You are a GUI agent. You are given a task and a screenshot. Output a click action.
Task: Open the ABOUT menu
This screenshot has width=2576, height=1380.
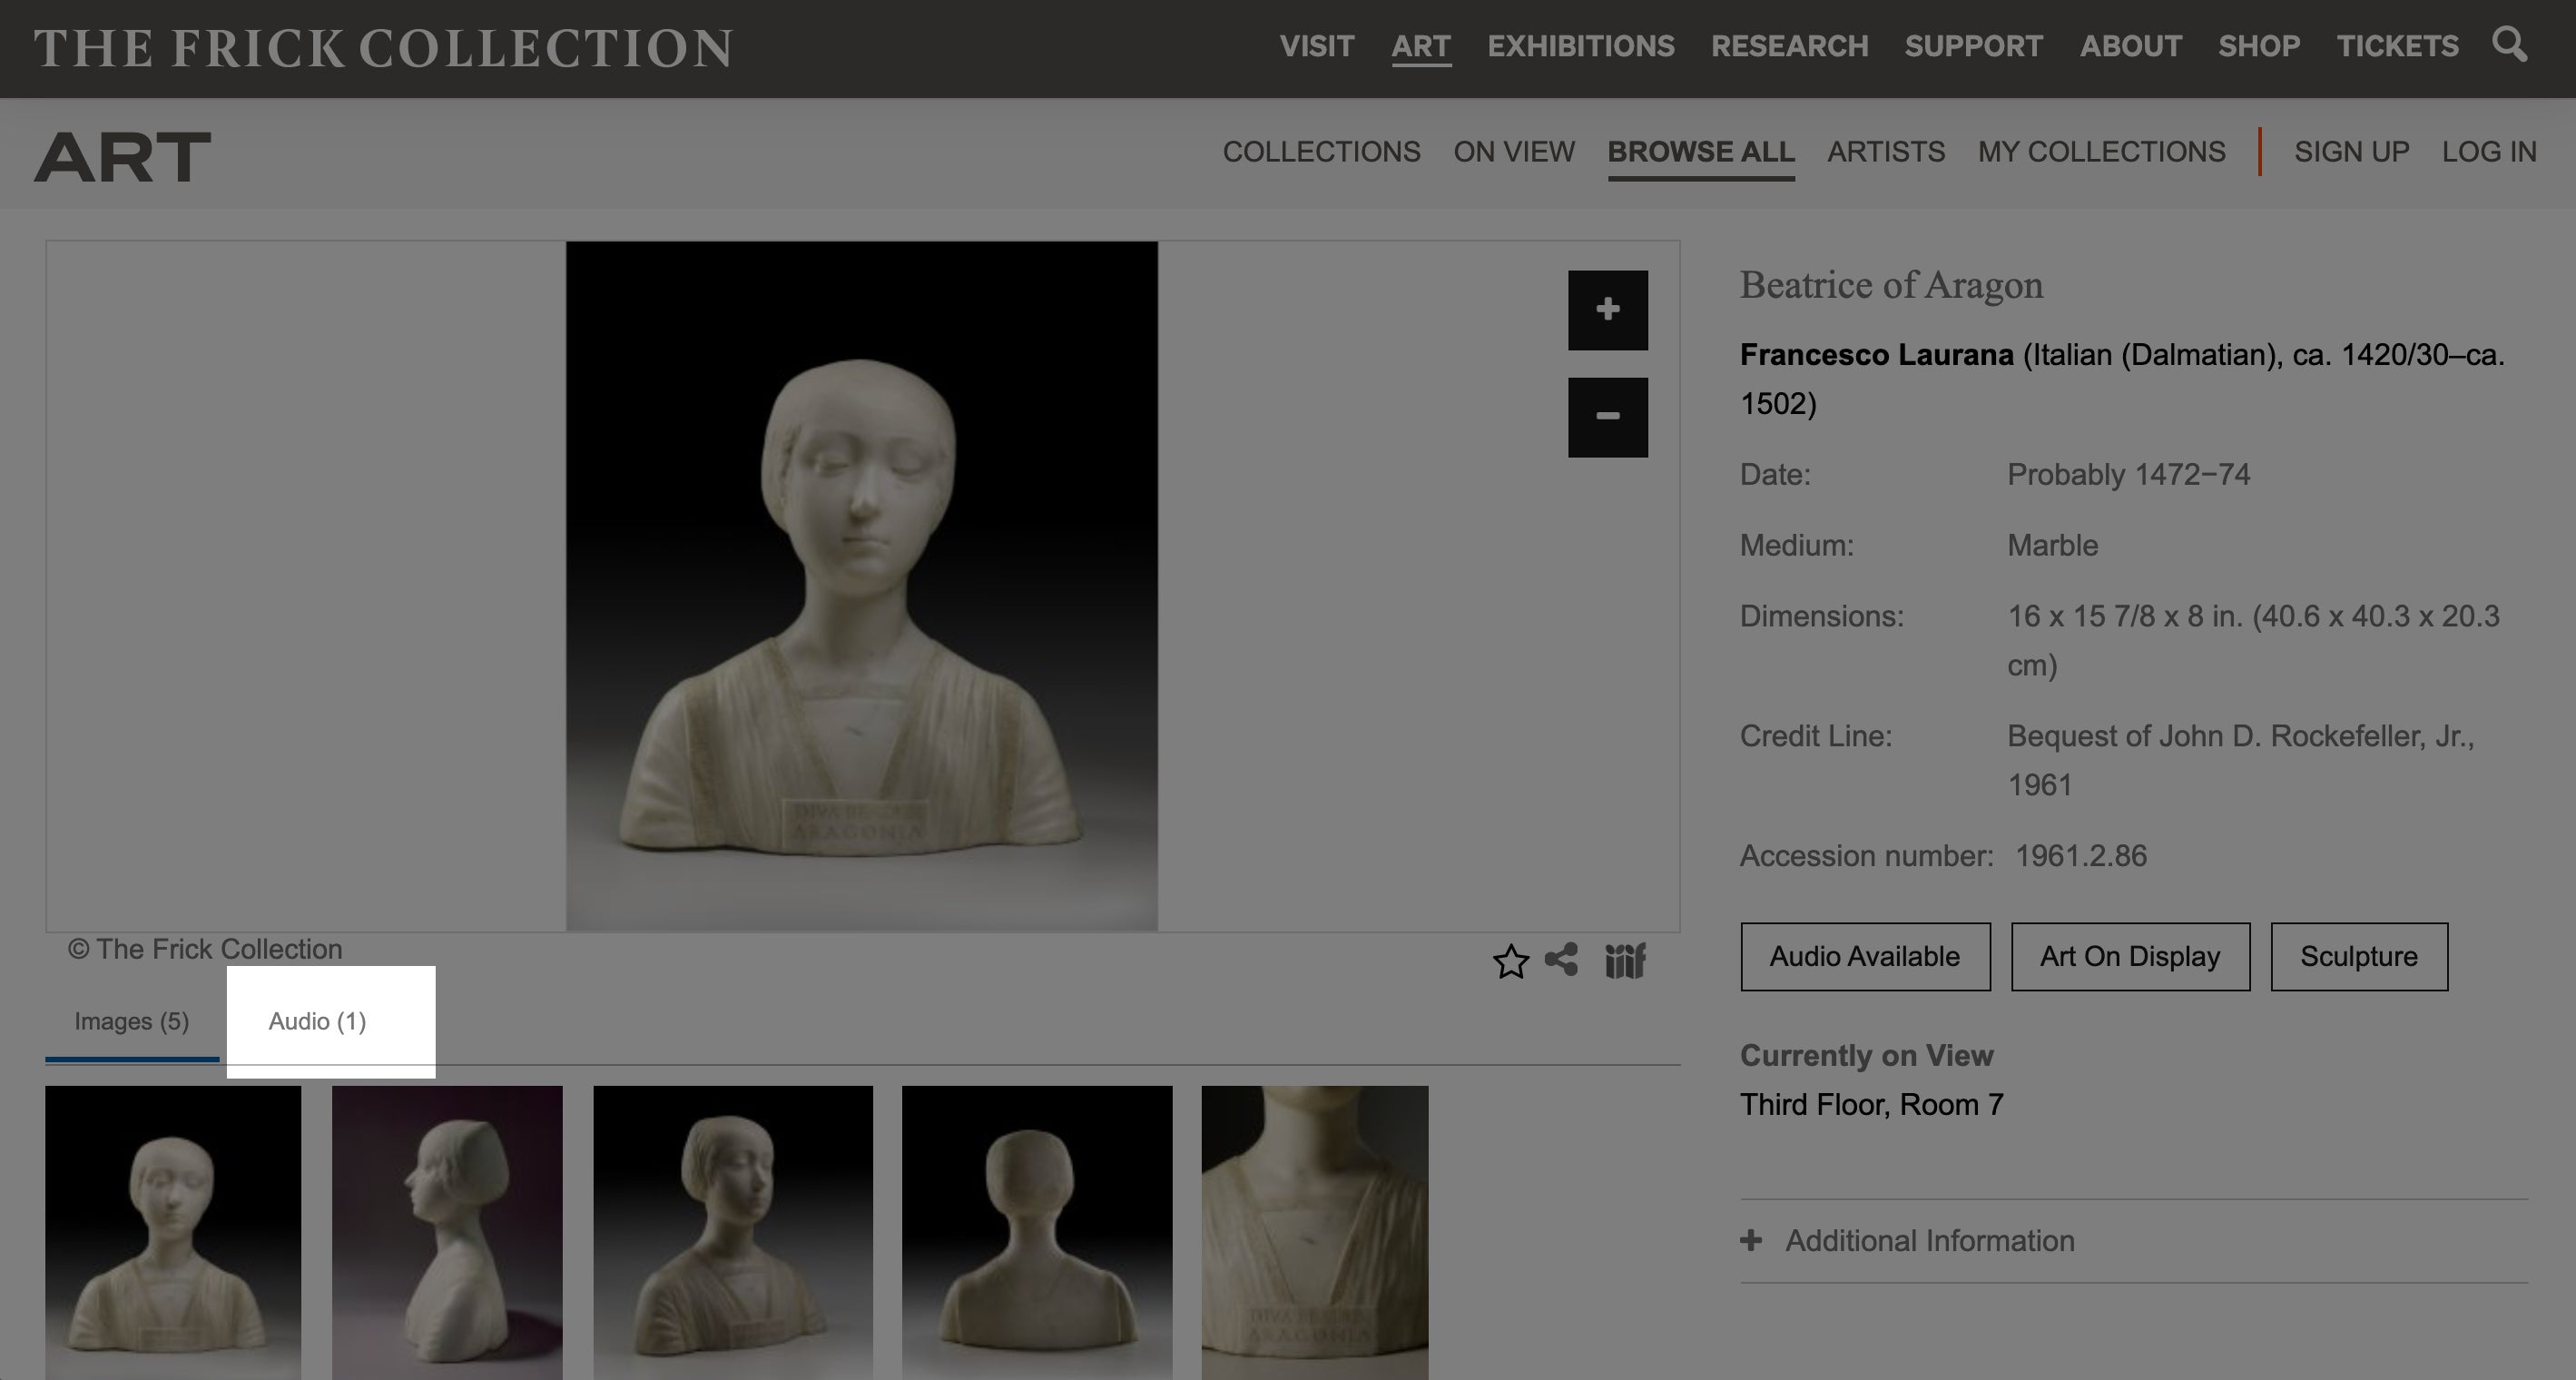(x=2131, y=46)
